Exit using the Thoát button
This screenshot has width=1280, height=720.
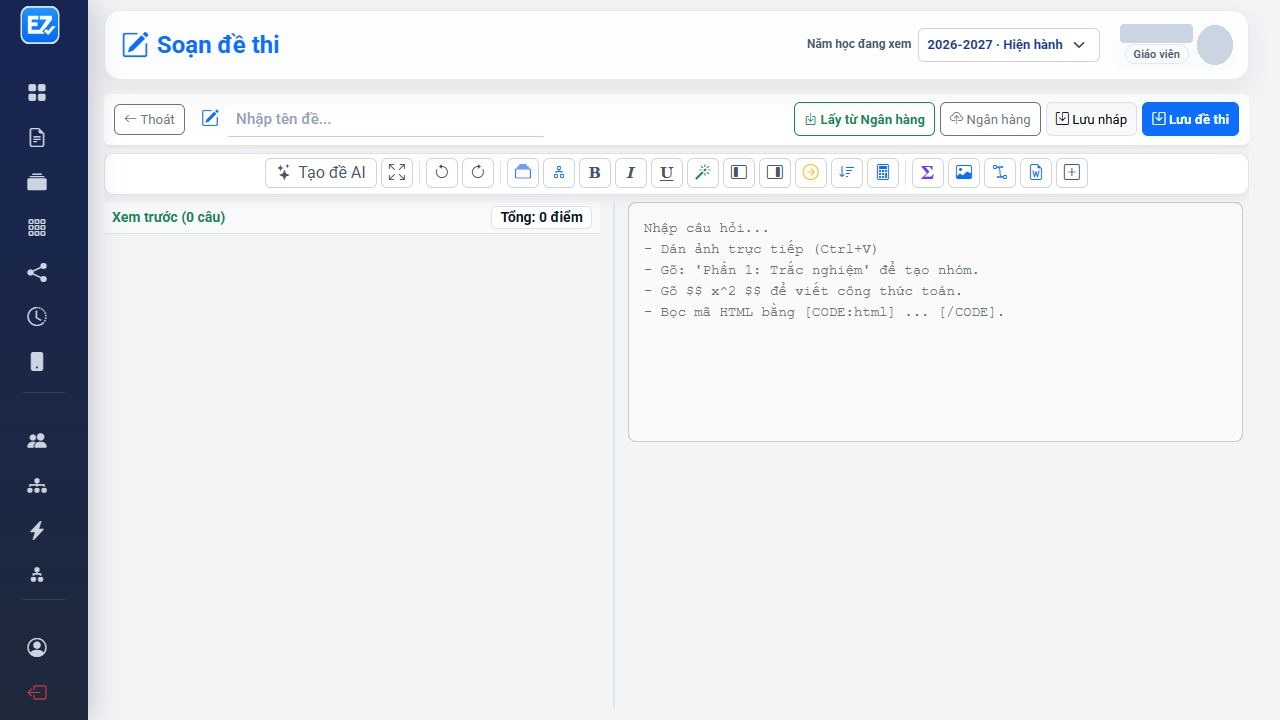149,119
